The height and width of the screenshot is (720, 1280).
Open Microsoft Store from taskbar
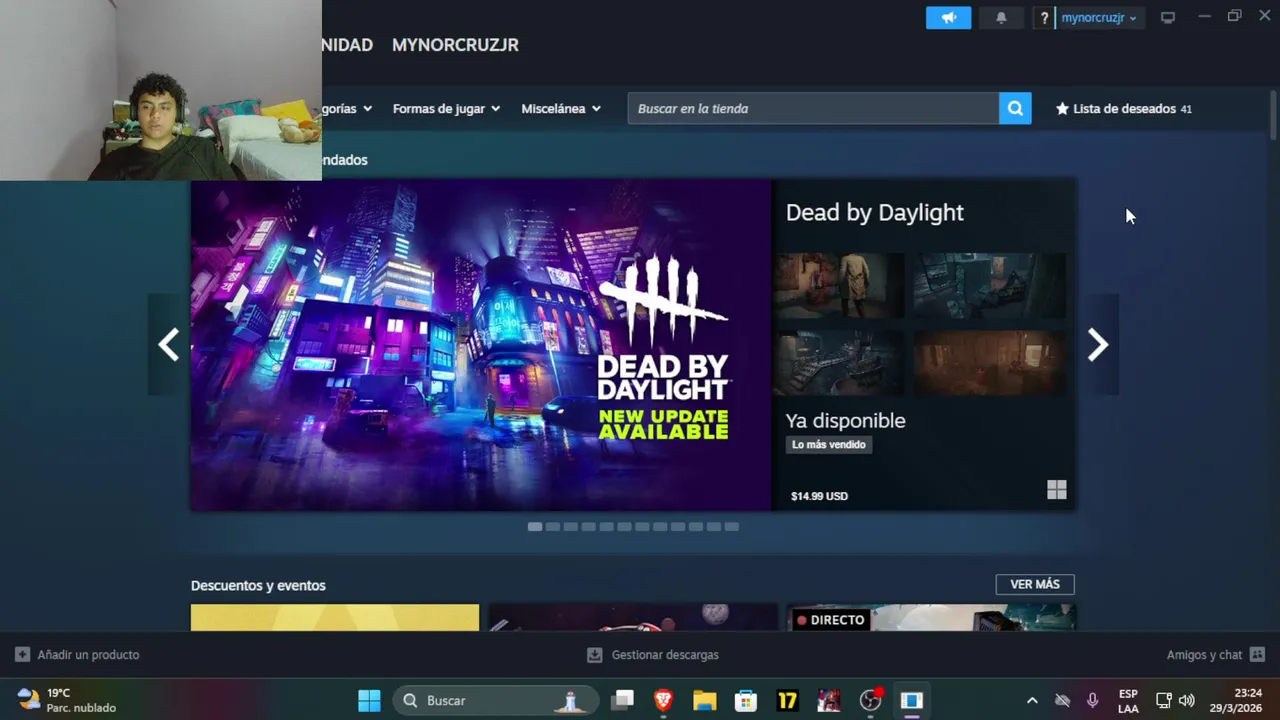(746, 700)
